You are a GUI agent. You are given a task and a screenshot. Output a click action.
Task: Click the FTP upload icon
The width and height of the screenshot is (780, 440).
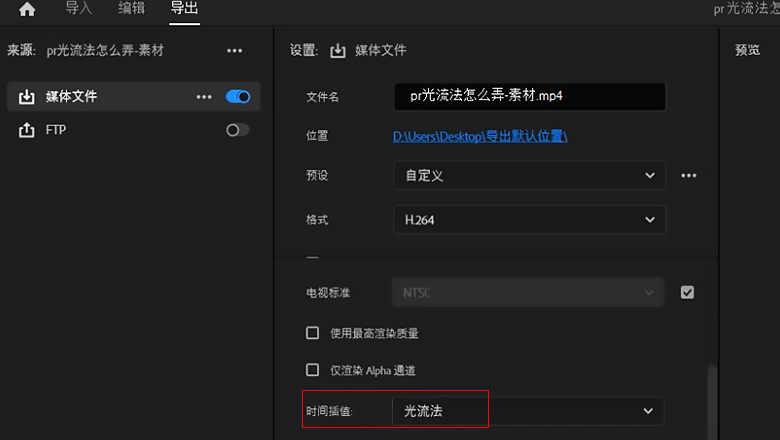click(x=27, y=130)
